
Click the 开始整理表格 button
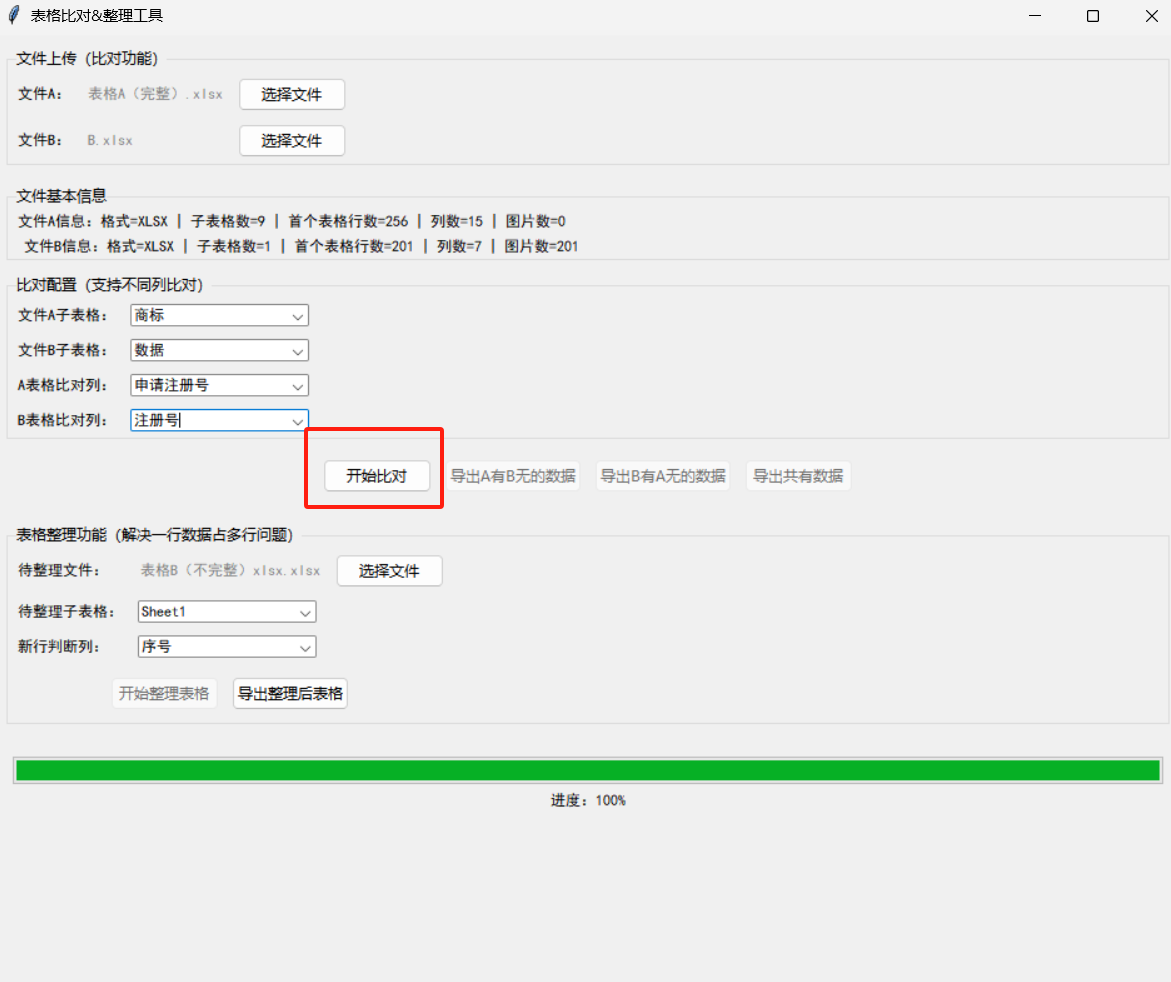164,694
